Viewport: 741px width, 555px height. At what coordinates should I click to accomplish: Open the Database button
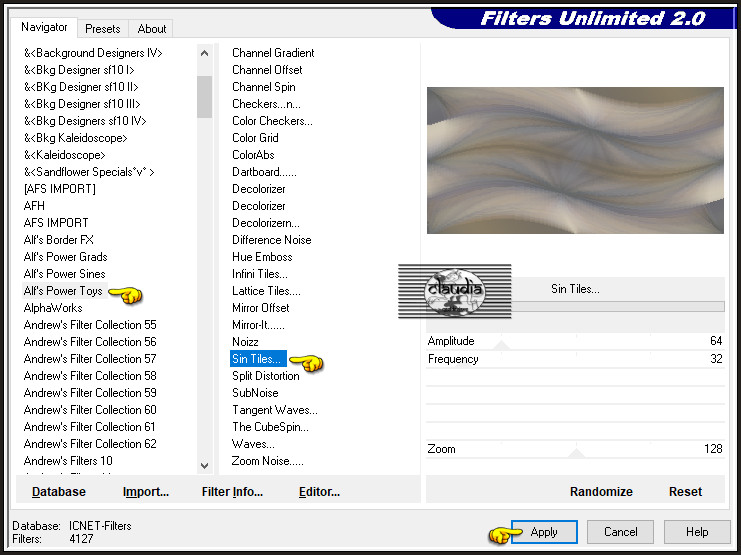[x=59, y=492]
